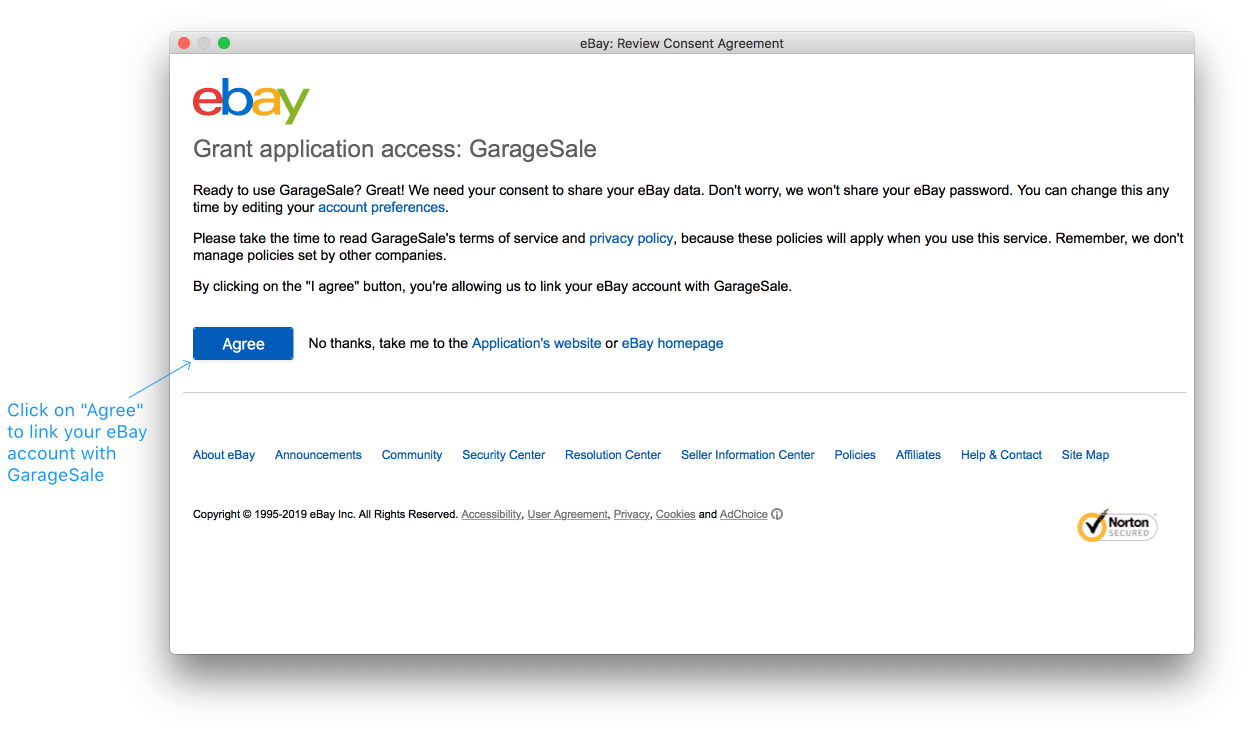The width and height of the screenshot is (1250, 734).
Task: Go to the Application's website link
Action: tap(536, 343)
